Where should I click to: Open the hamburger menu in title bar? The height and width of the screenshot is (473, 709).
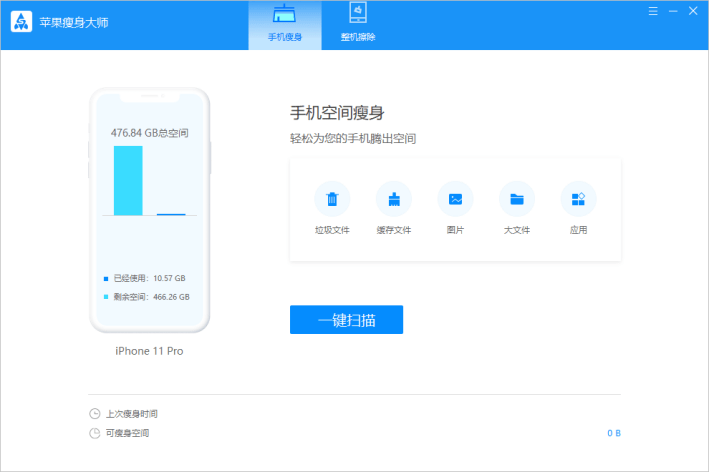[652, 11]
